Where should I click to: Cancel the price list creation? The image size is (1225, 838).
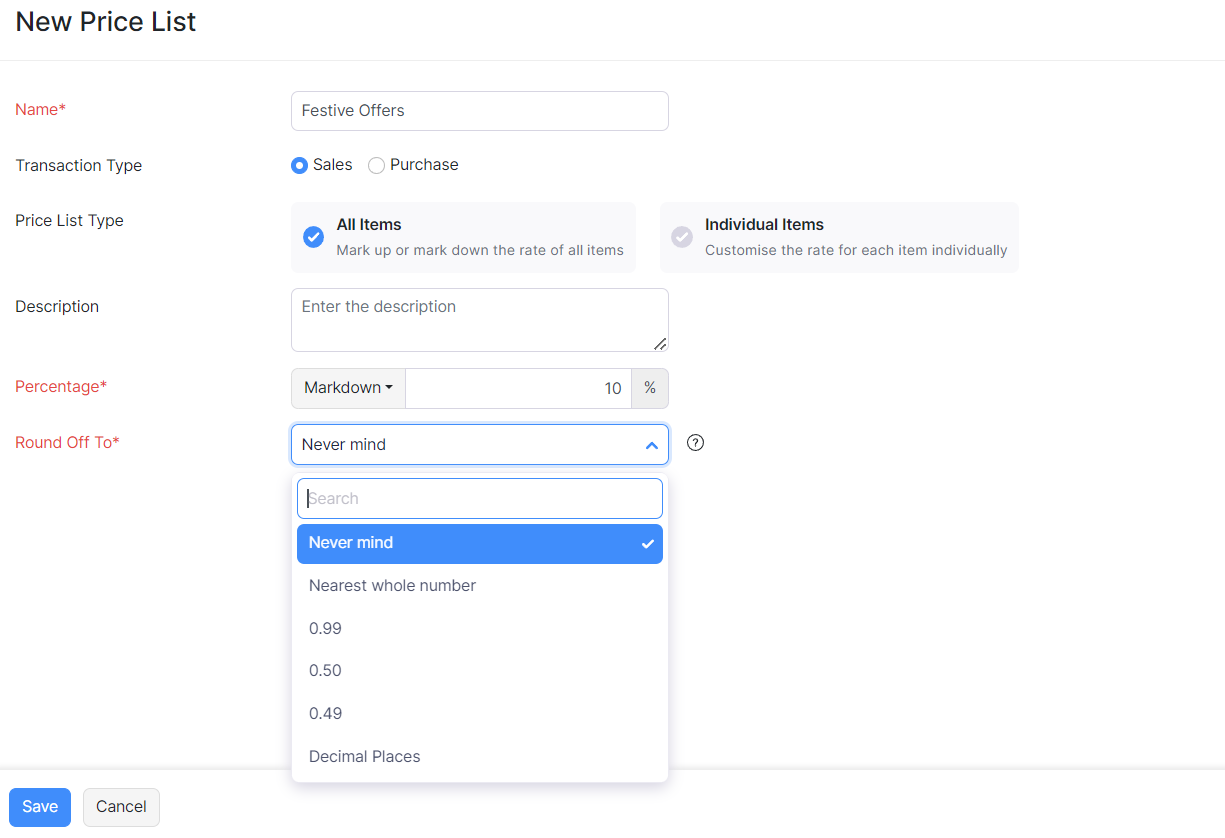(121, 807)
